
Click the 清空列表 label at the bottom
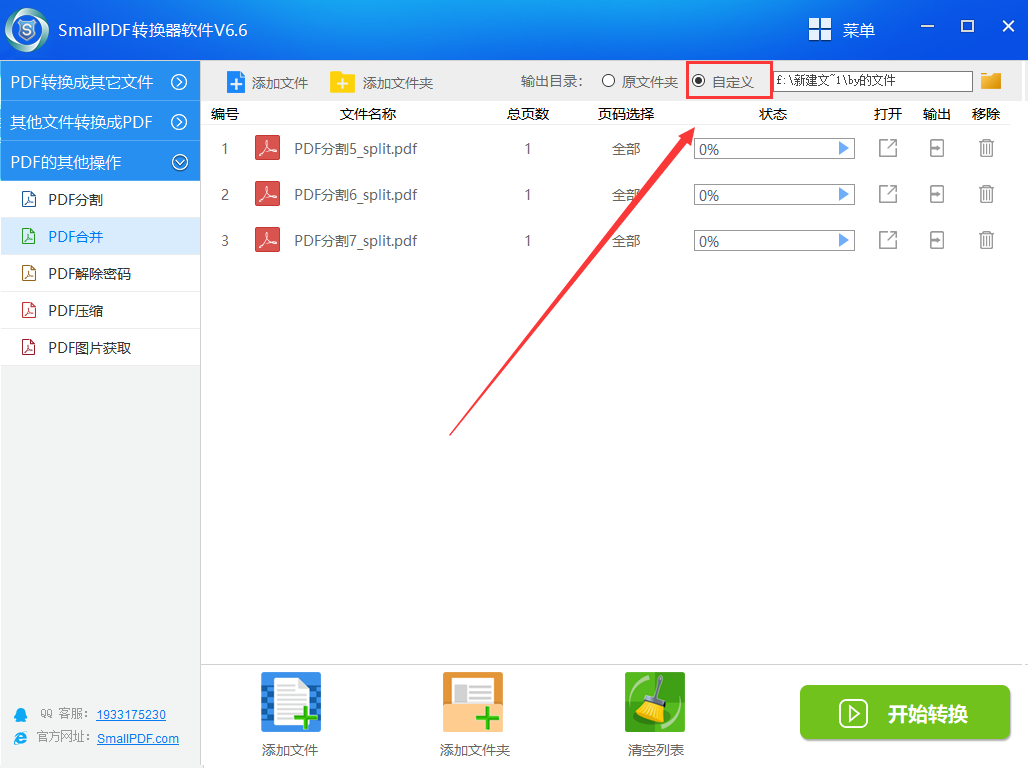click(x=656, y=750)
